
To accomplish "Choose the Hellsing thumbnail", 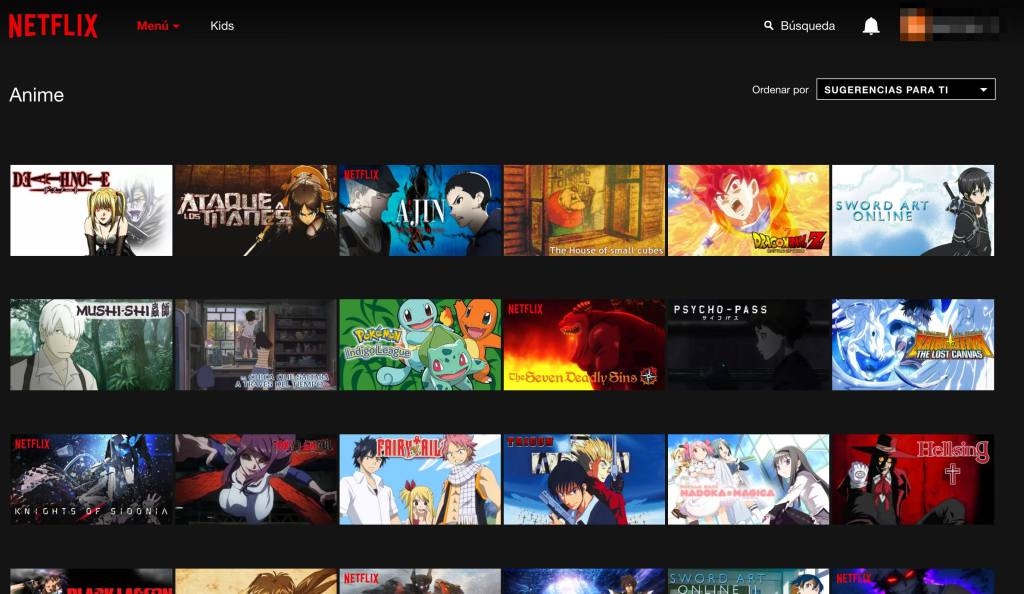I will point(913,479).
